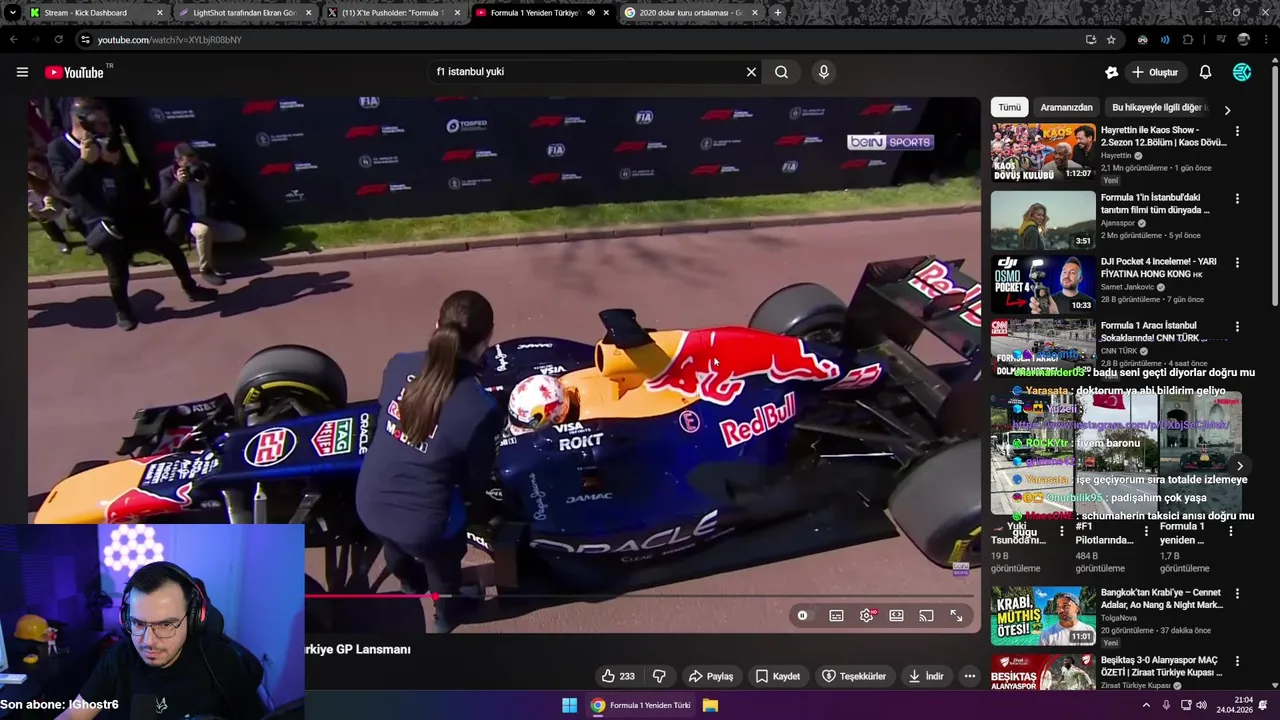Open Hayrettin ile Kaos Show thumbnail
The height and width of the screenshot is (720, 1280).
tap(1043, 152)
